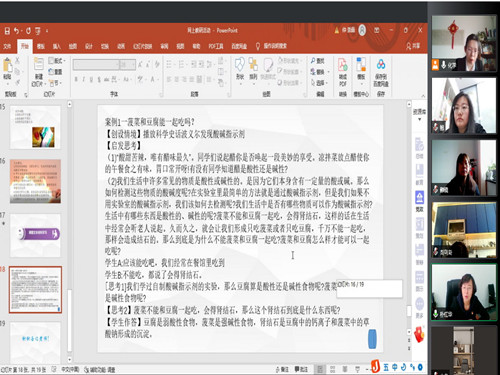Screen dimensions: 500x375
Task: Switch to Normal view status bar icon
Action: pos(320,369)
